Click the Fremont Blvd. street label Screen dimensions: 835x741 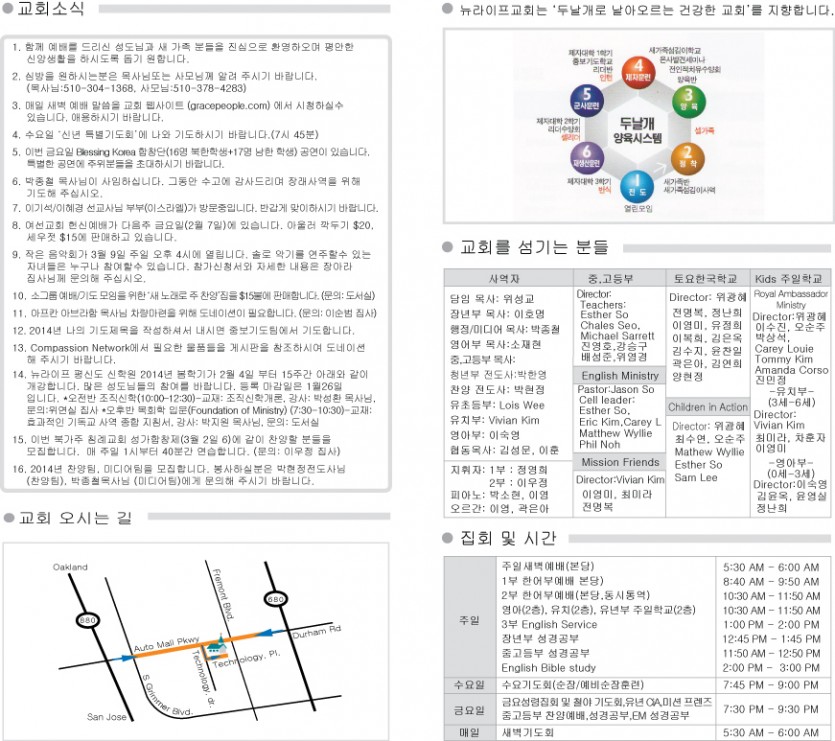click(x=223, y=595)
